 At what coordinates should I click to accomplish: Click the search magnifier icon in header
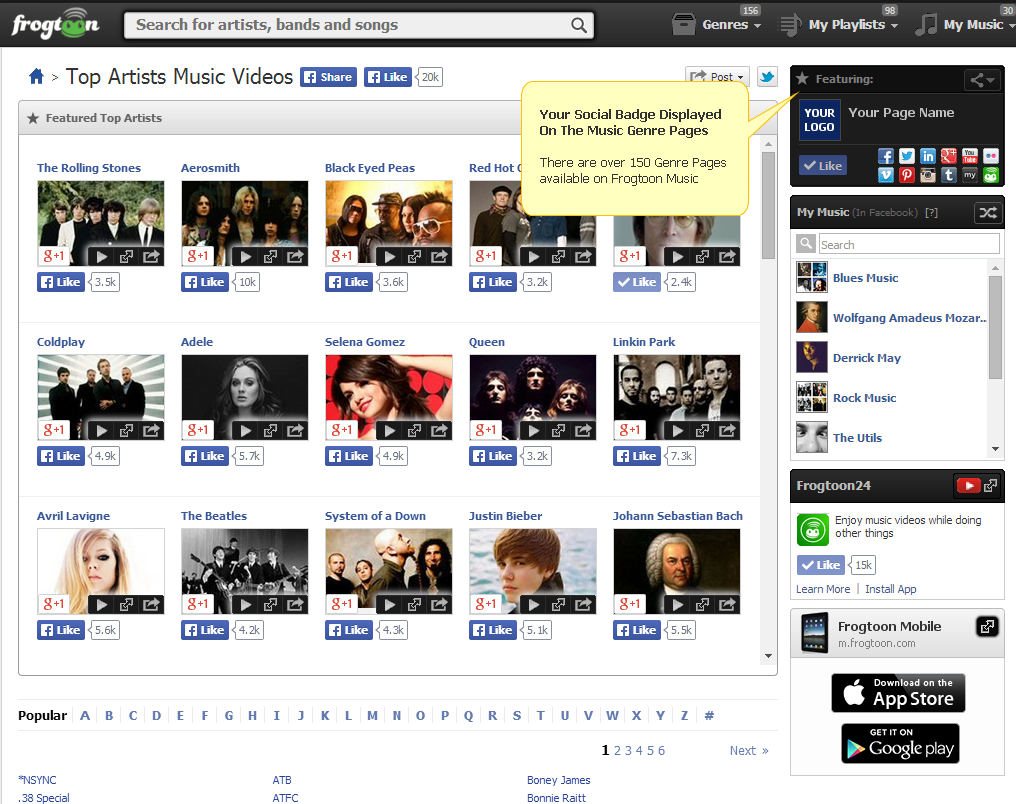579,25
